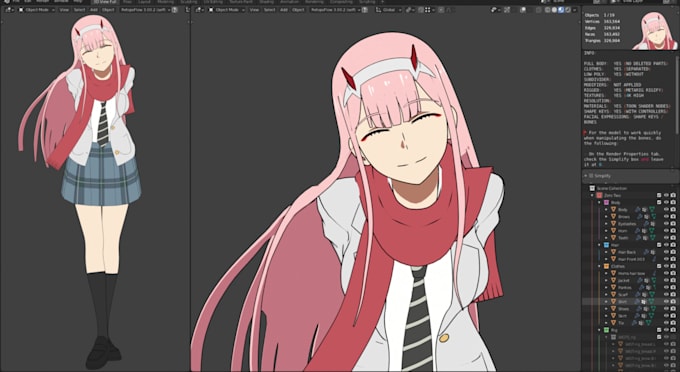Uncheck Clothes collection exclude checkbox
The image size is (680, 372).
click(x=659, y=266)
